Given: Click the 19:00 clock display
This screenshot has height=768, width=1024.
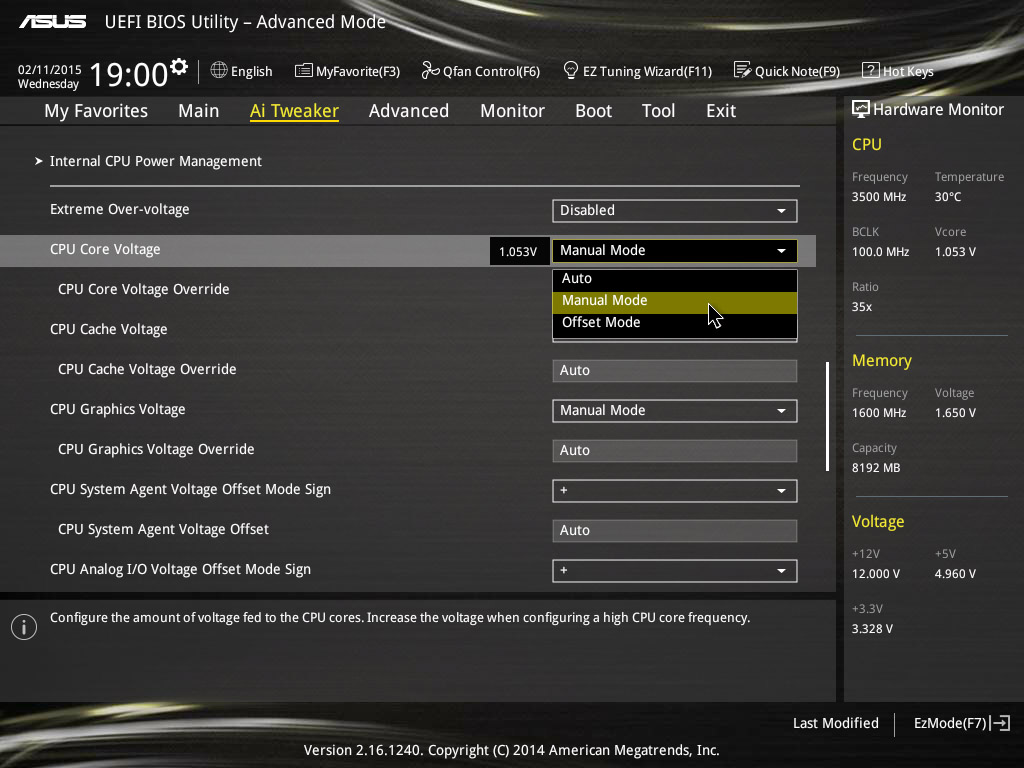Looking at the screenshot, I should click(x=129, y=74).
